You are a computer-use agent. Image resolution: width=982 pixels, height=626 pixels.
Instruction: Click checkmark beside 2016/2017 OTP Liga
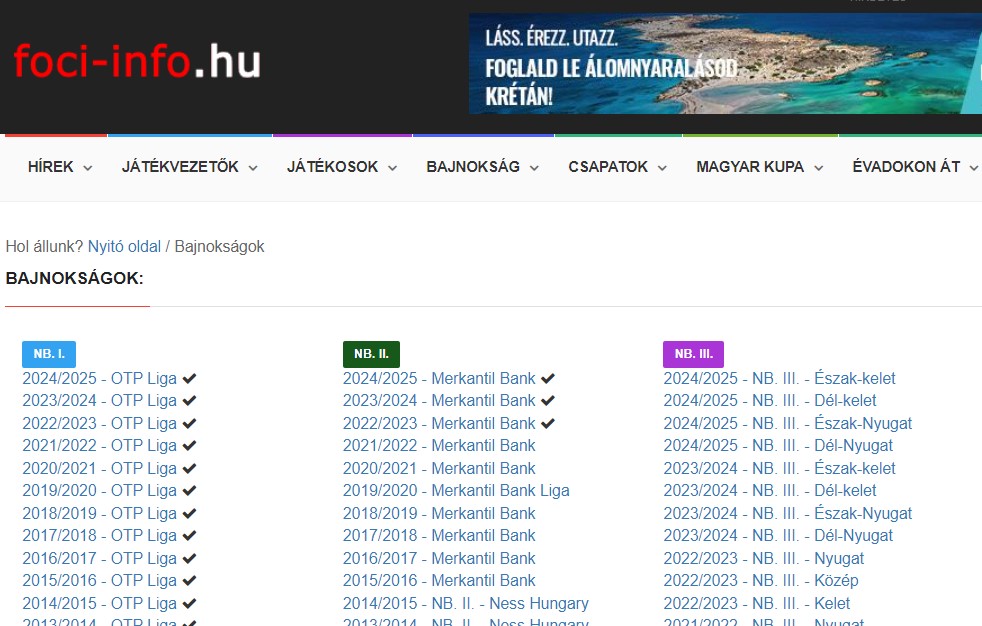189,558
